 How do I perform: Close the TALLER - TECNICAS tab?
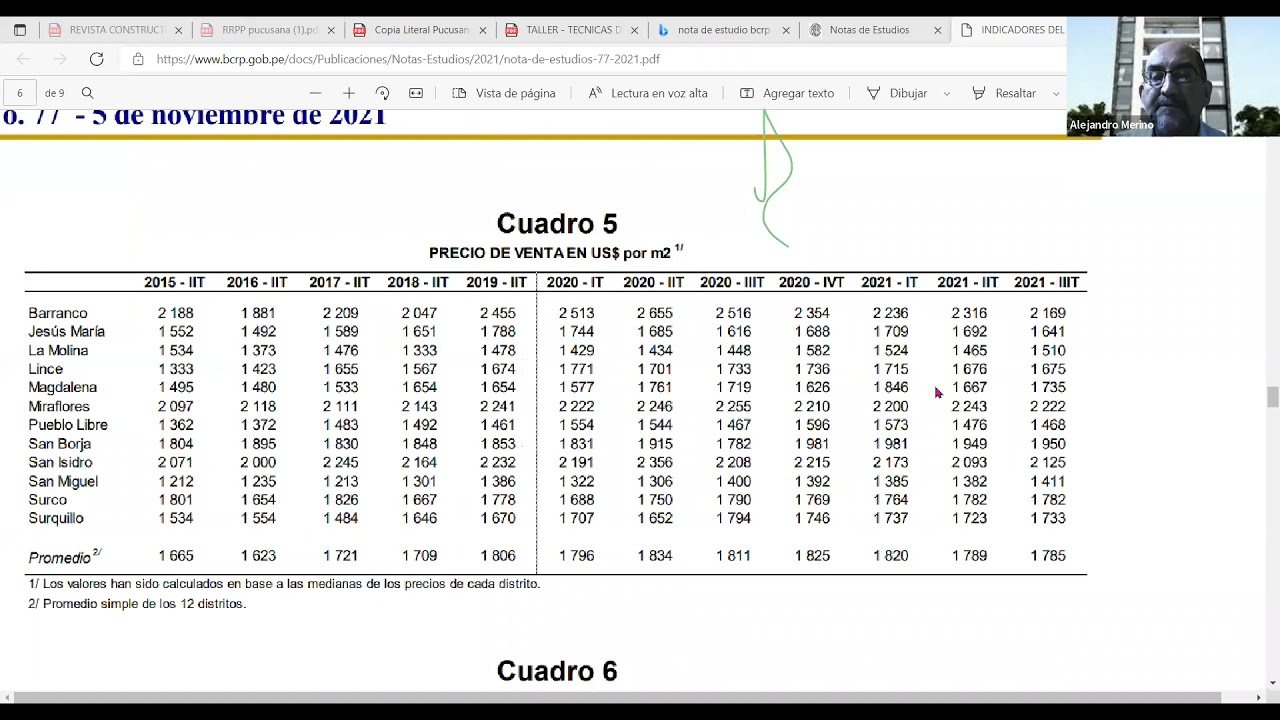tap(634, 30)
